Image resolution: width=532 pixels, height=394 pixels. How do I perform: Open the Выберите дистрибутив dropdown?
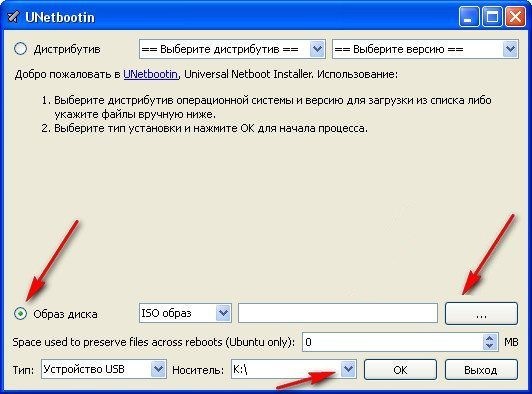point(232,49)
